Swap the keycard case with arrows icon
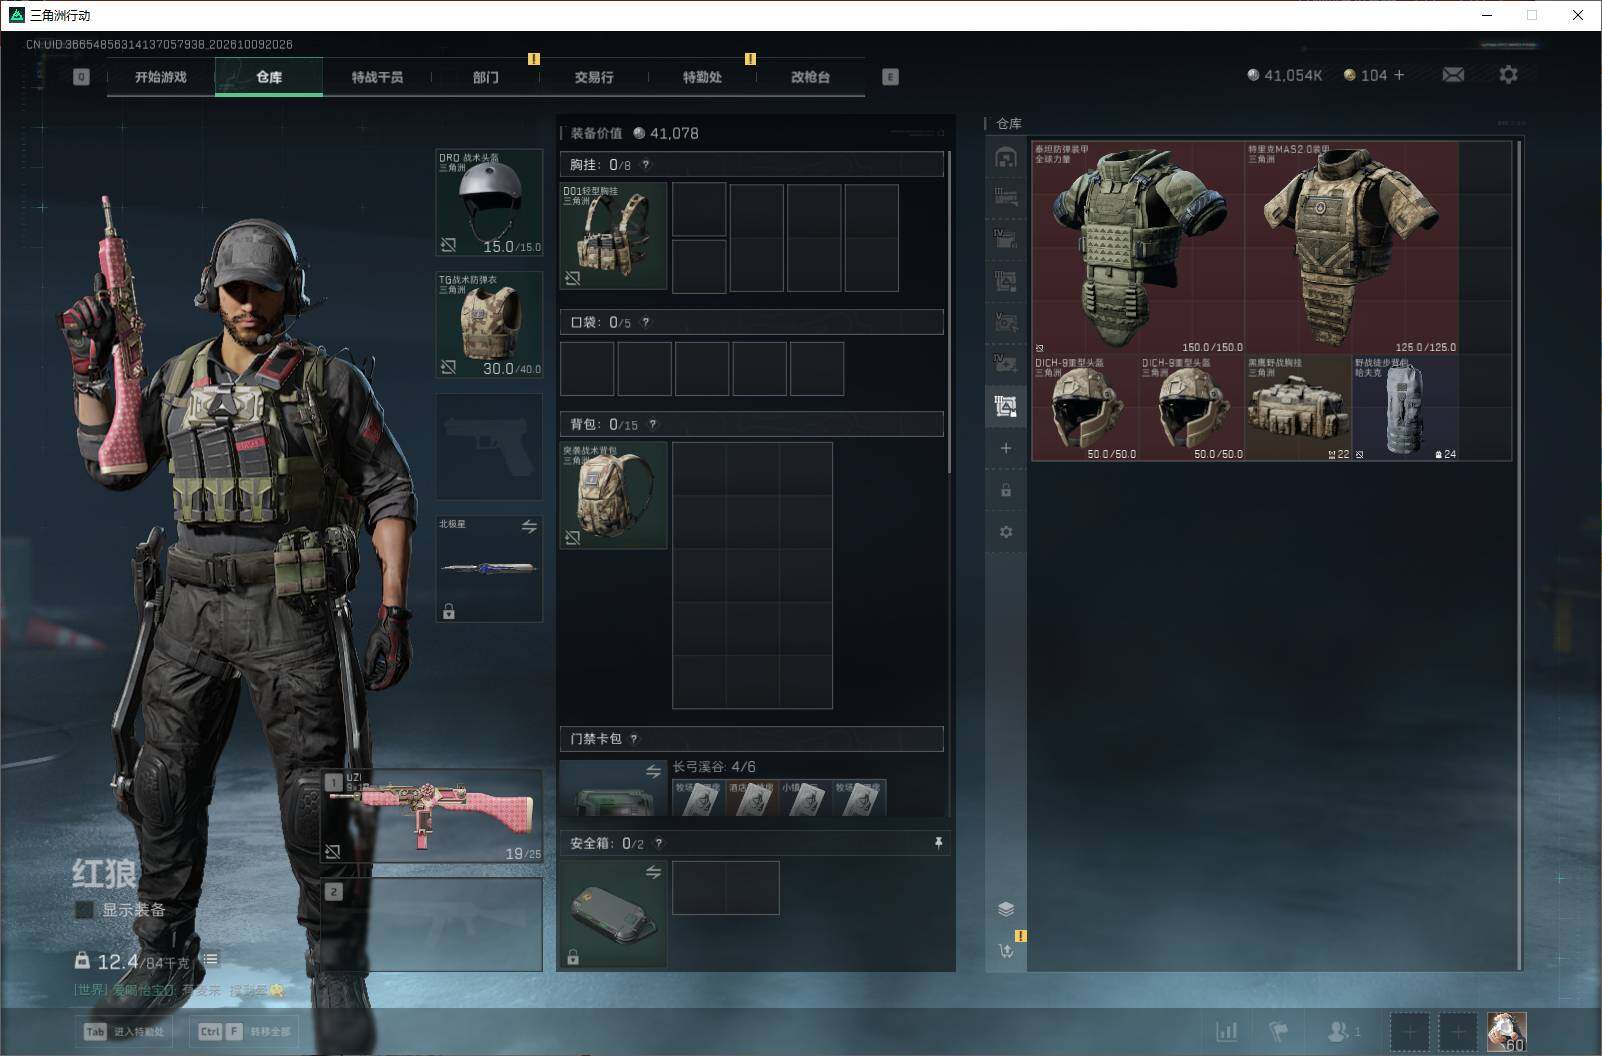The image size is (1602, 1056). click(653, 771)
